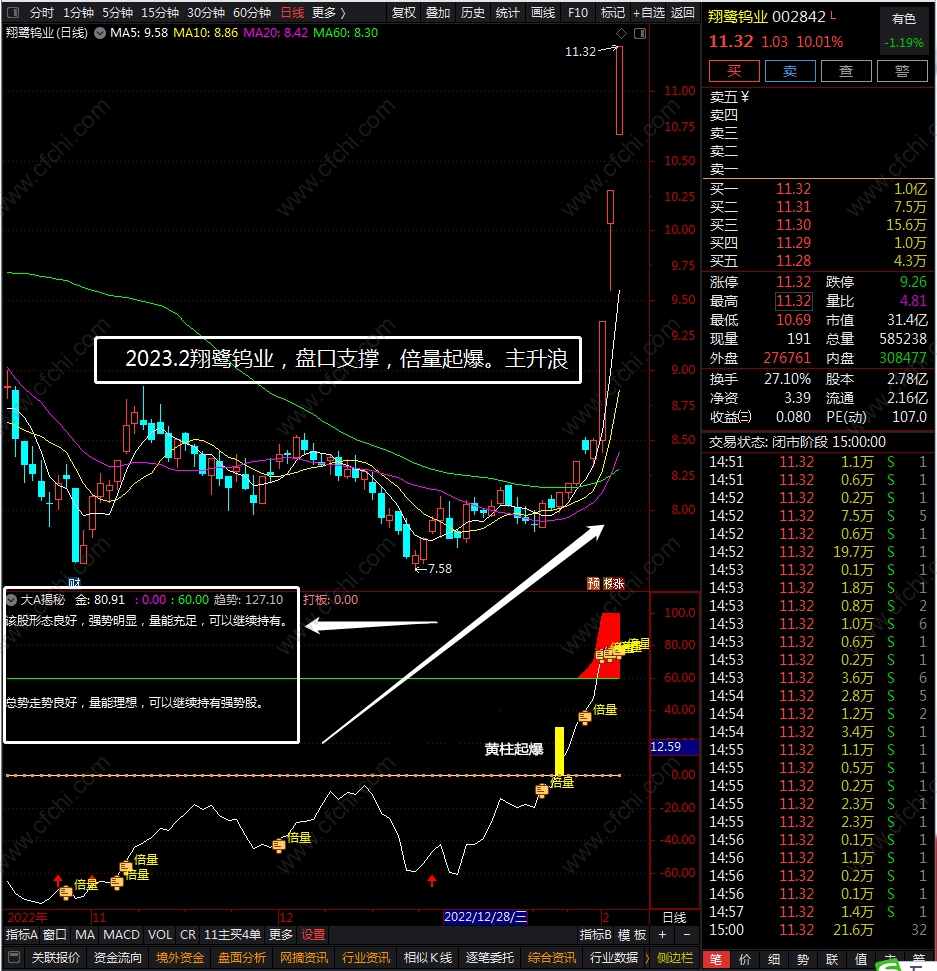Toggle the side panel icon beside the diamond
Viewport: 937px width, 971px height.
[640, 33]
